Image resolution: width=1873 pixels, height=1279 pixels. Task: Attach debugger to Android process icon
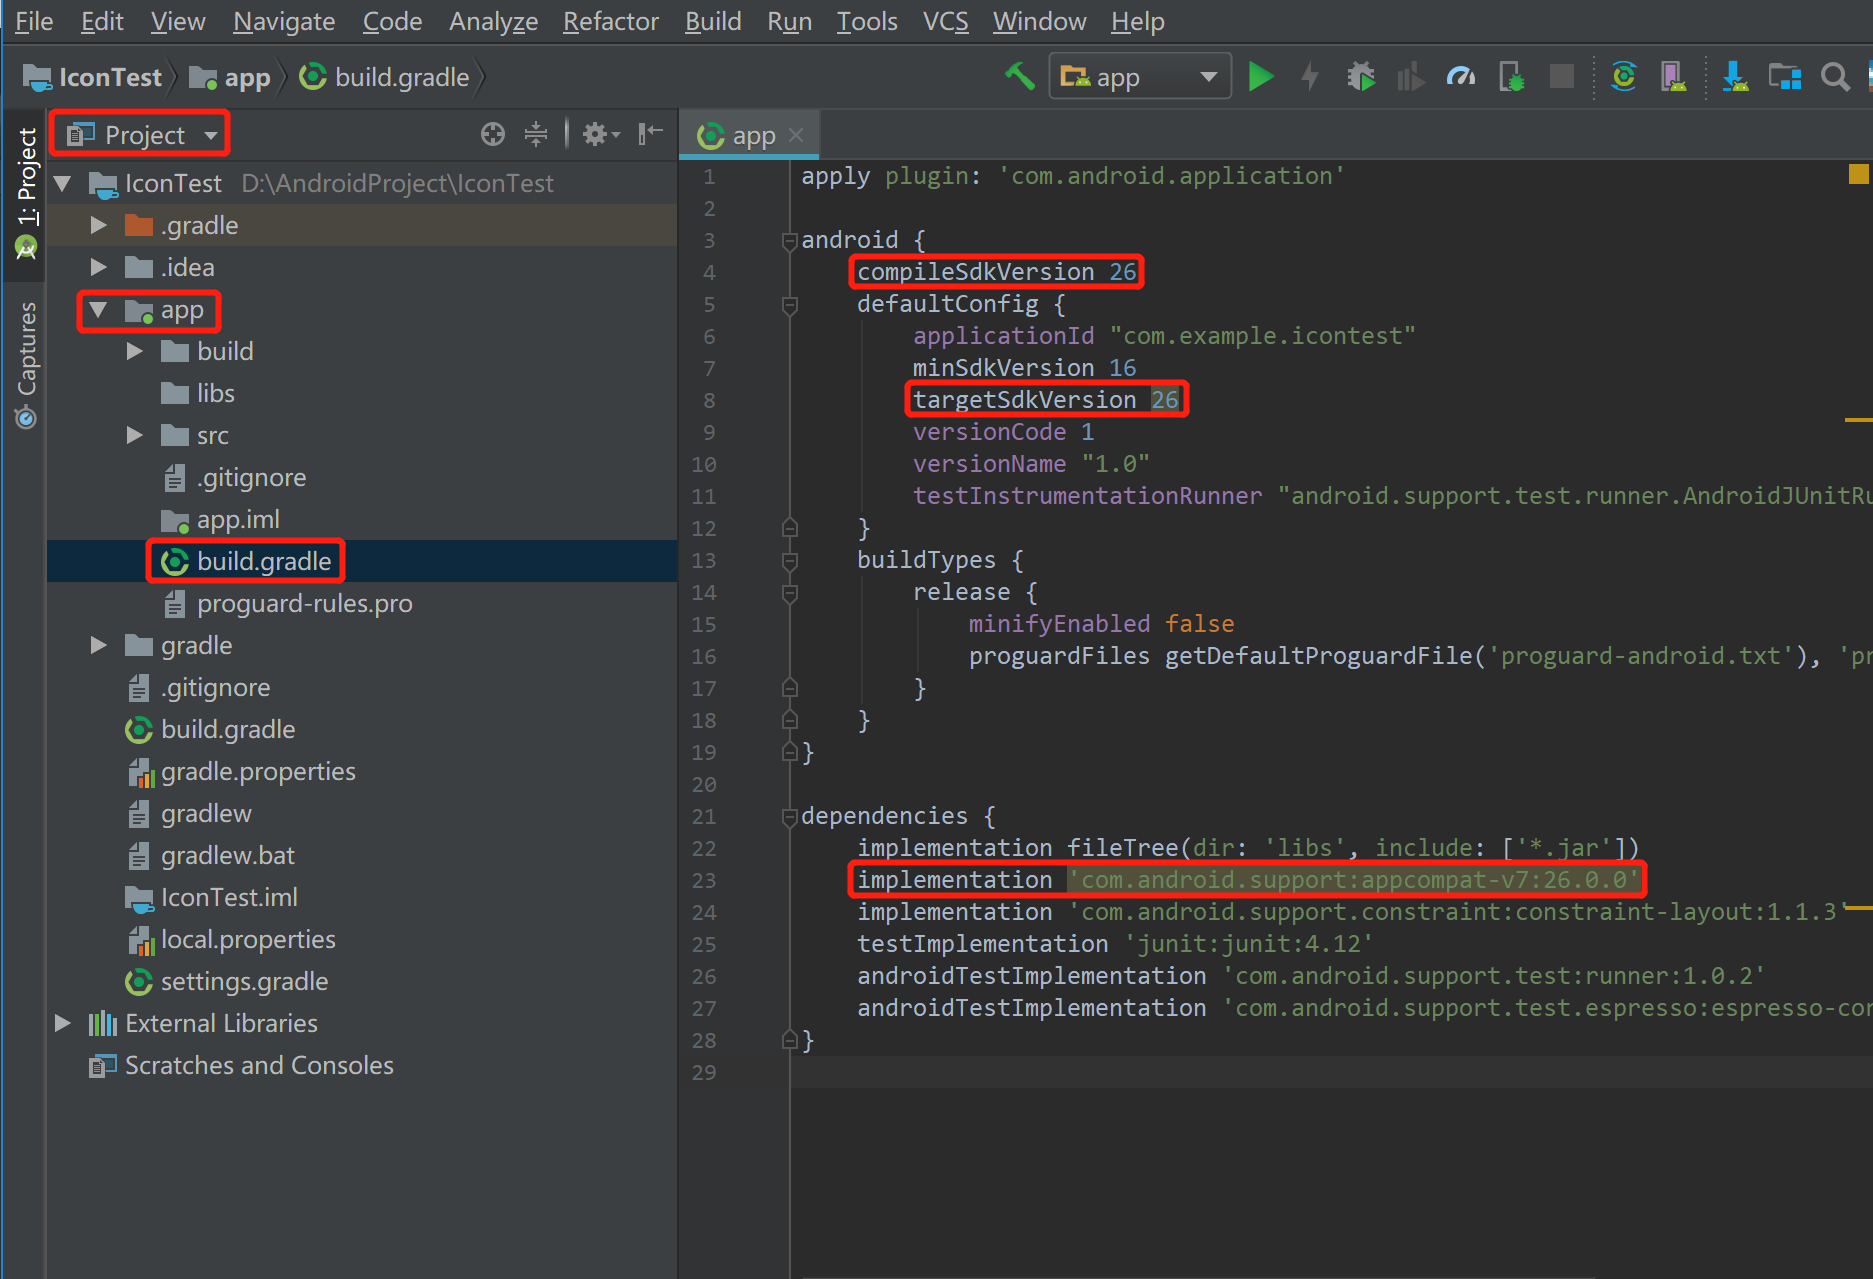pos(1511,76)
